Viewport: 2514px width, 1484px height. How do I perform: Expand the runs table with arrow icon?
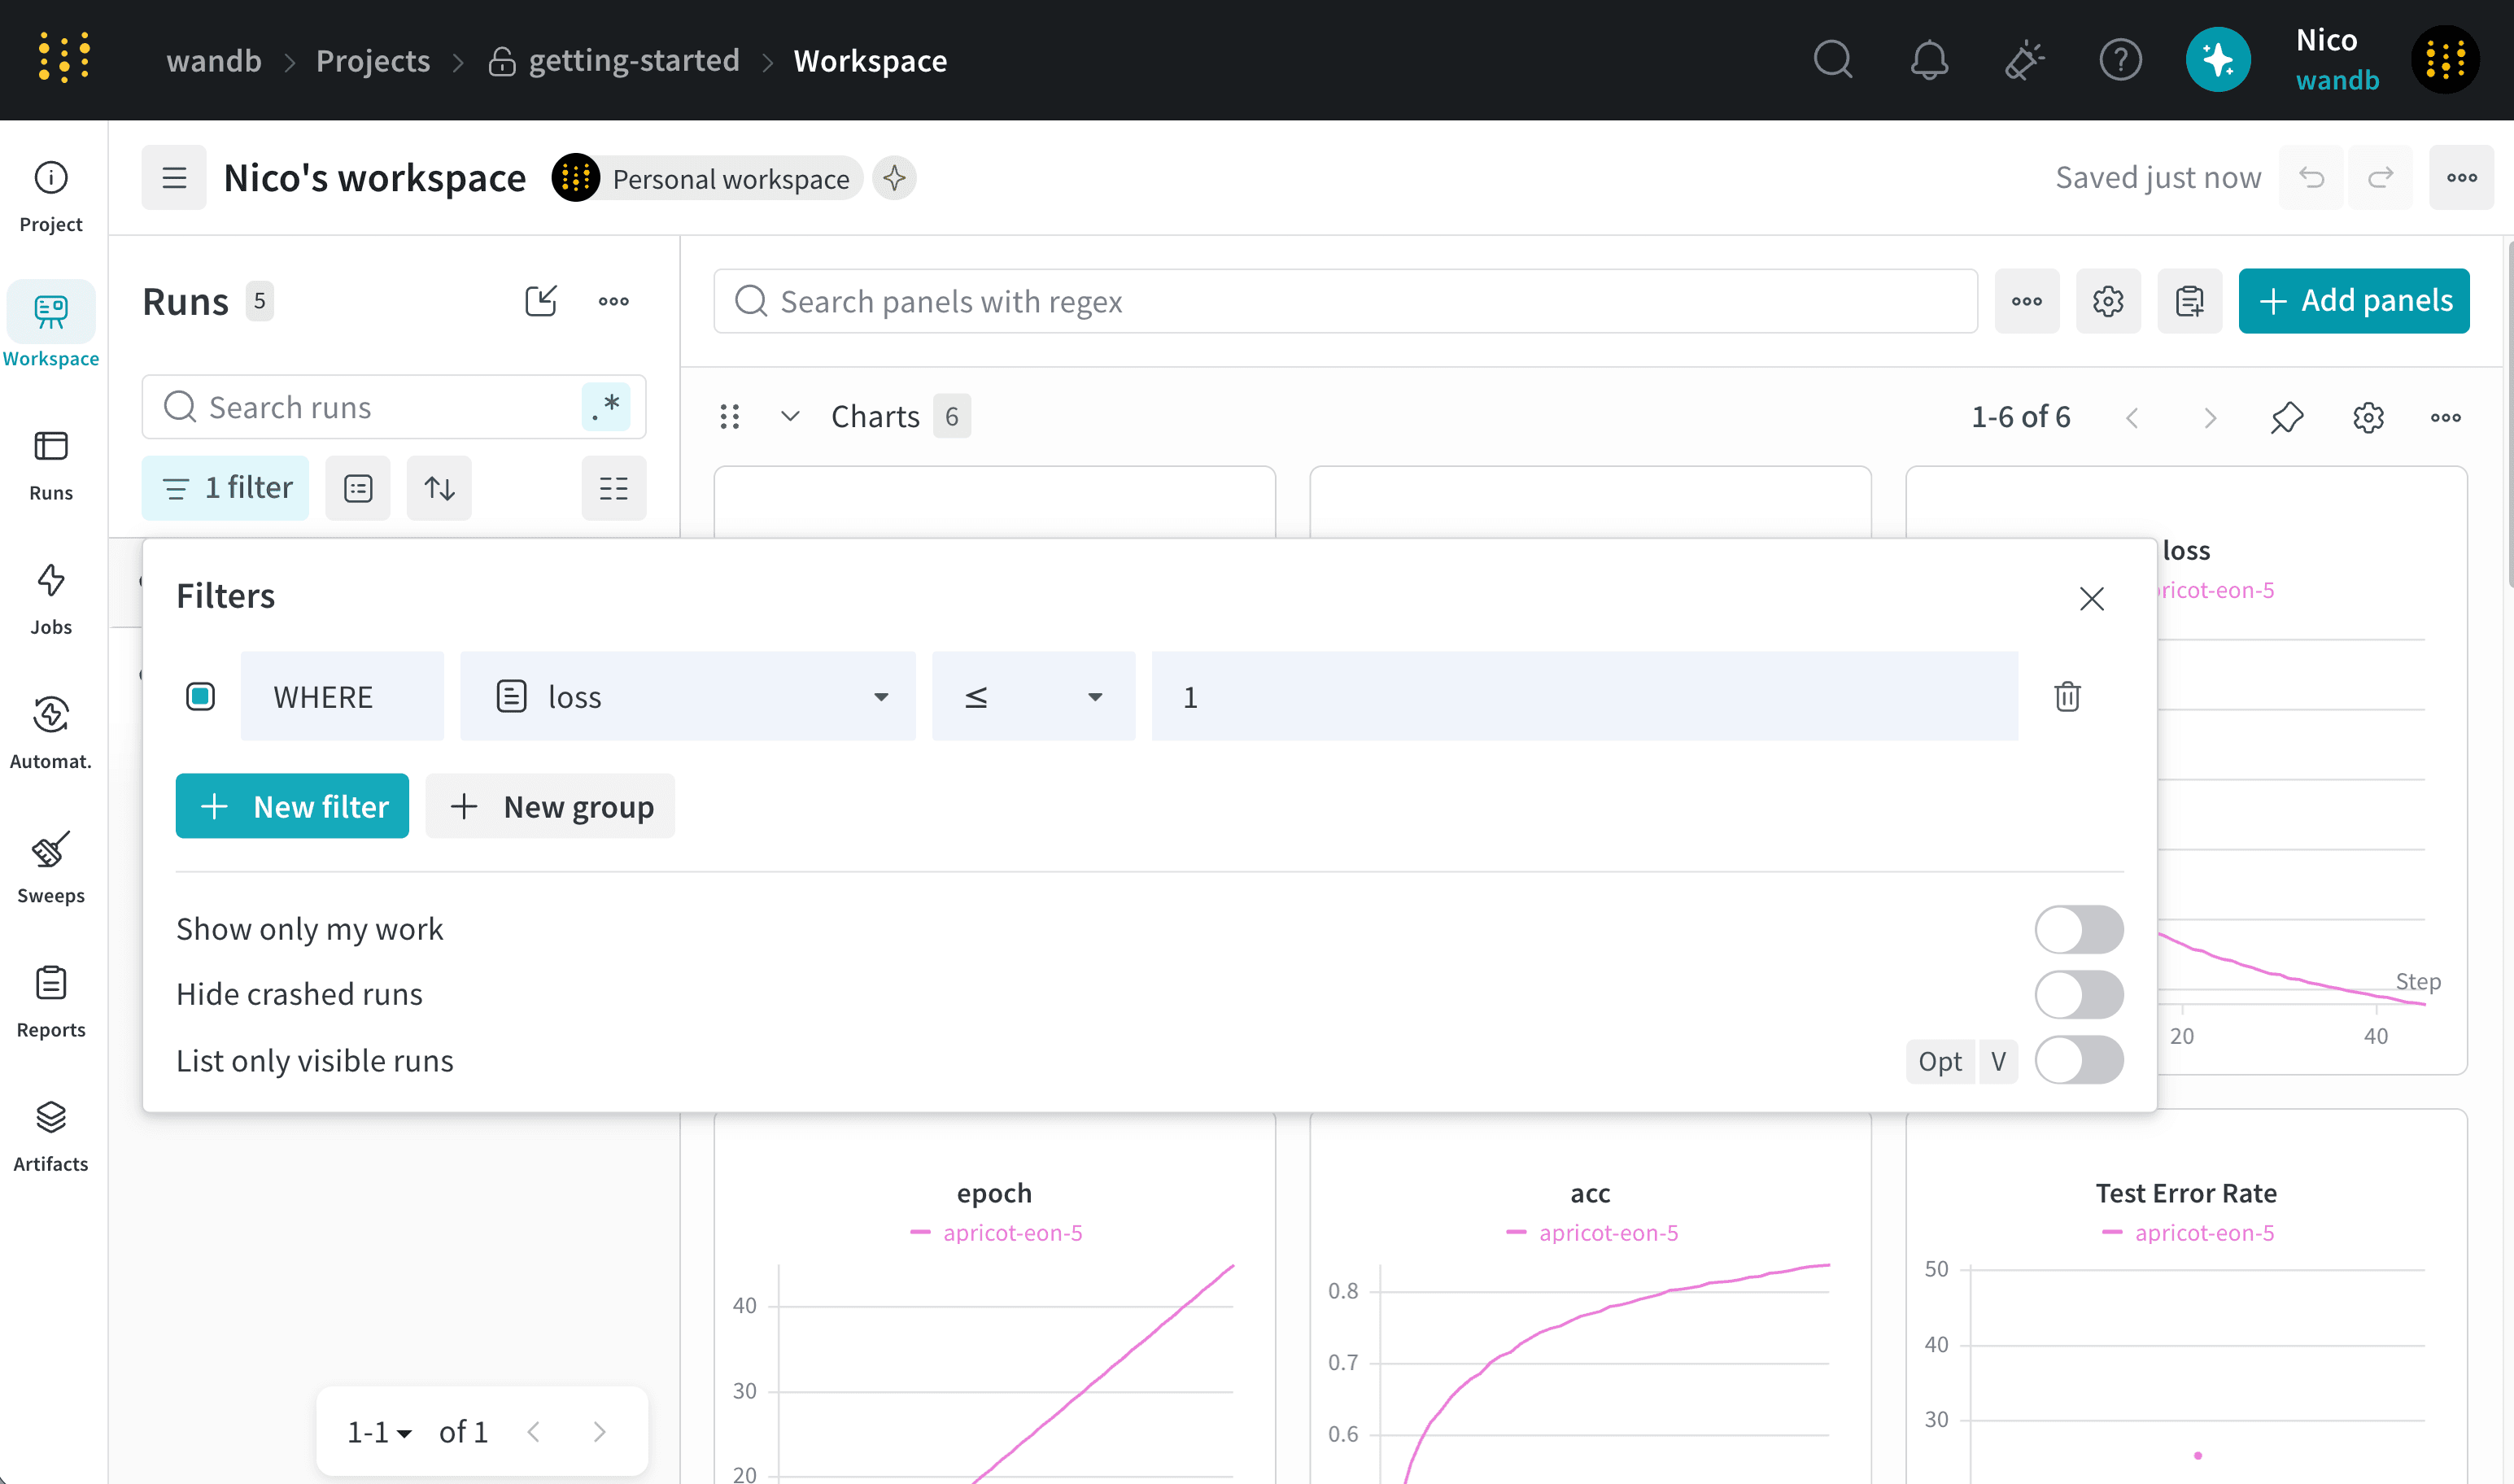click(x=541, y=301)
